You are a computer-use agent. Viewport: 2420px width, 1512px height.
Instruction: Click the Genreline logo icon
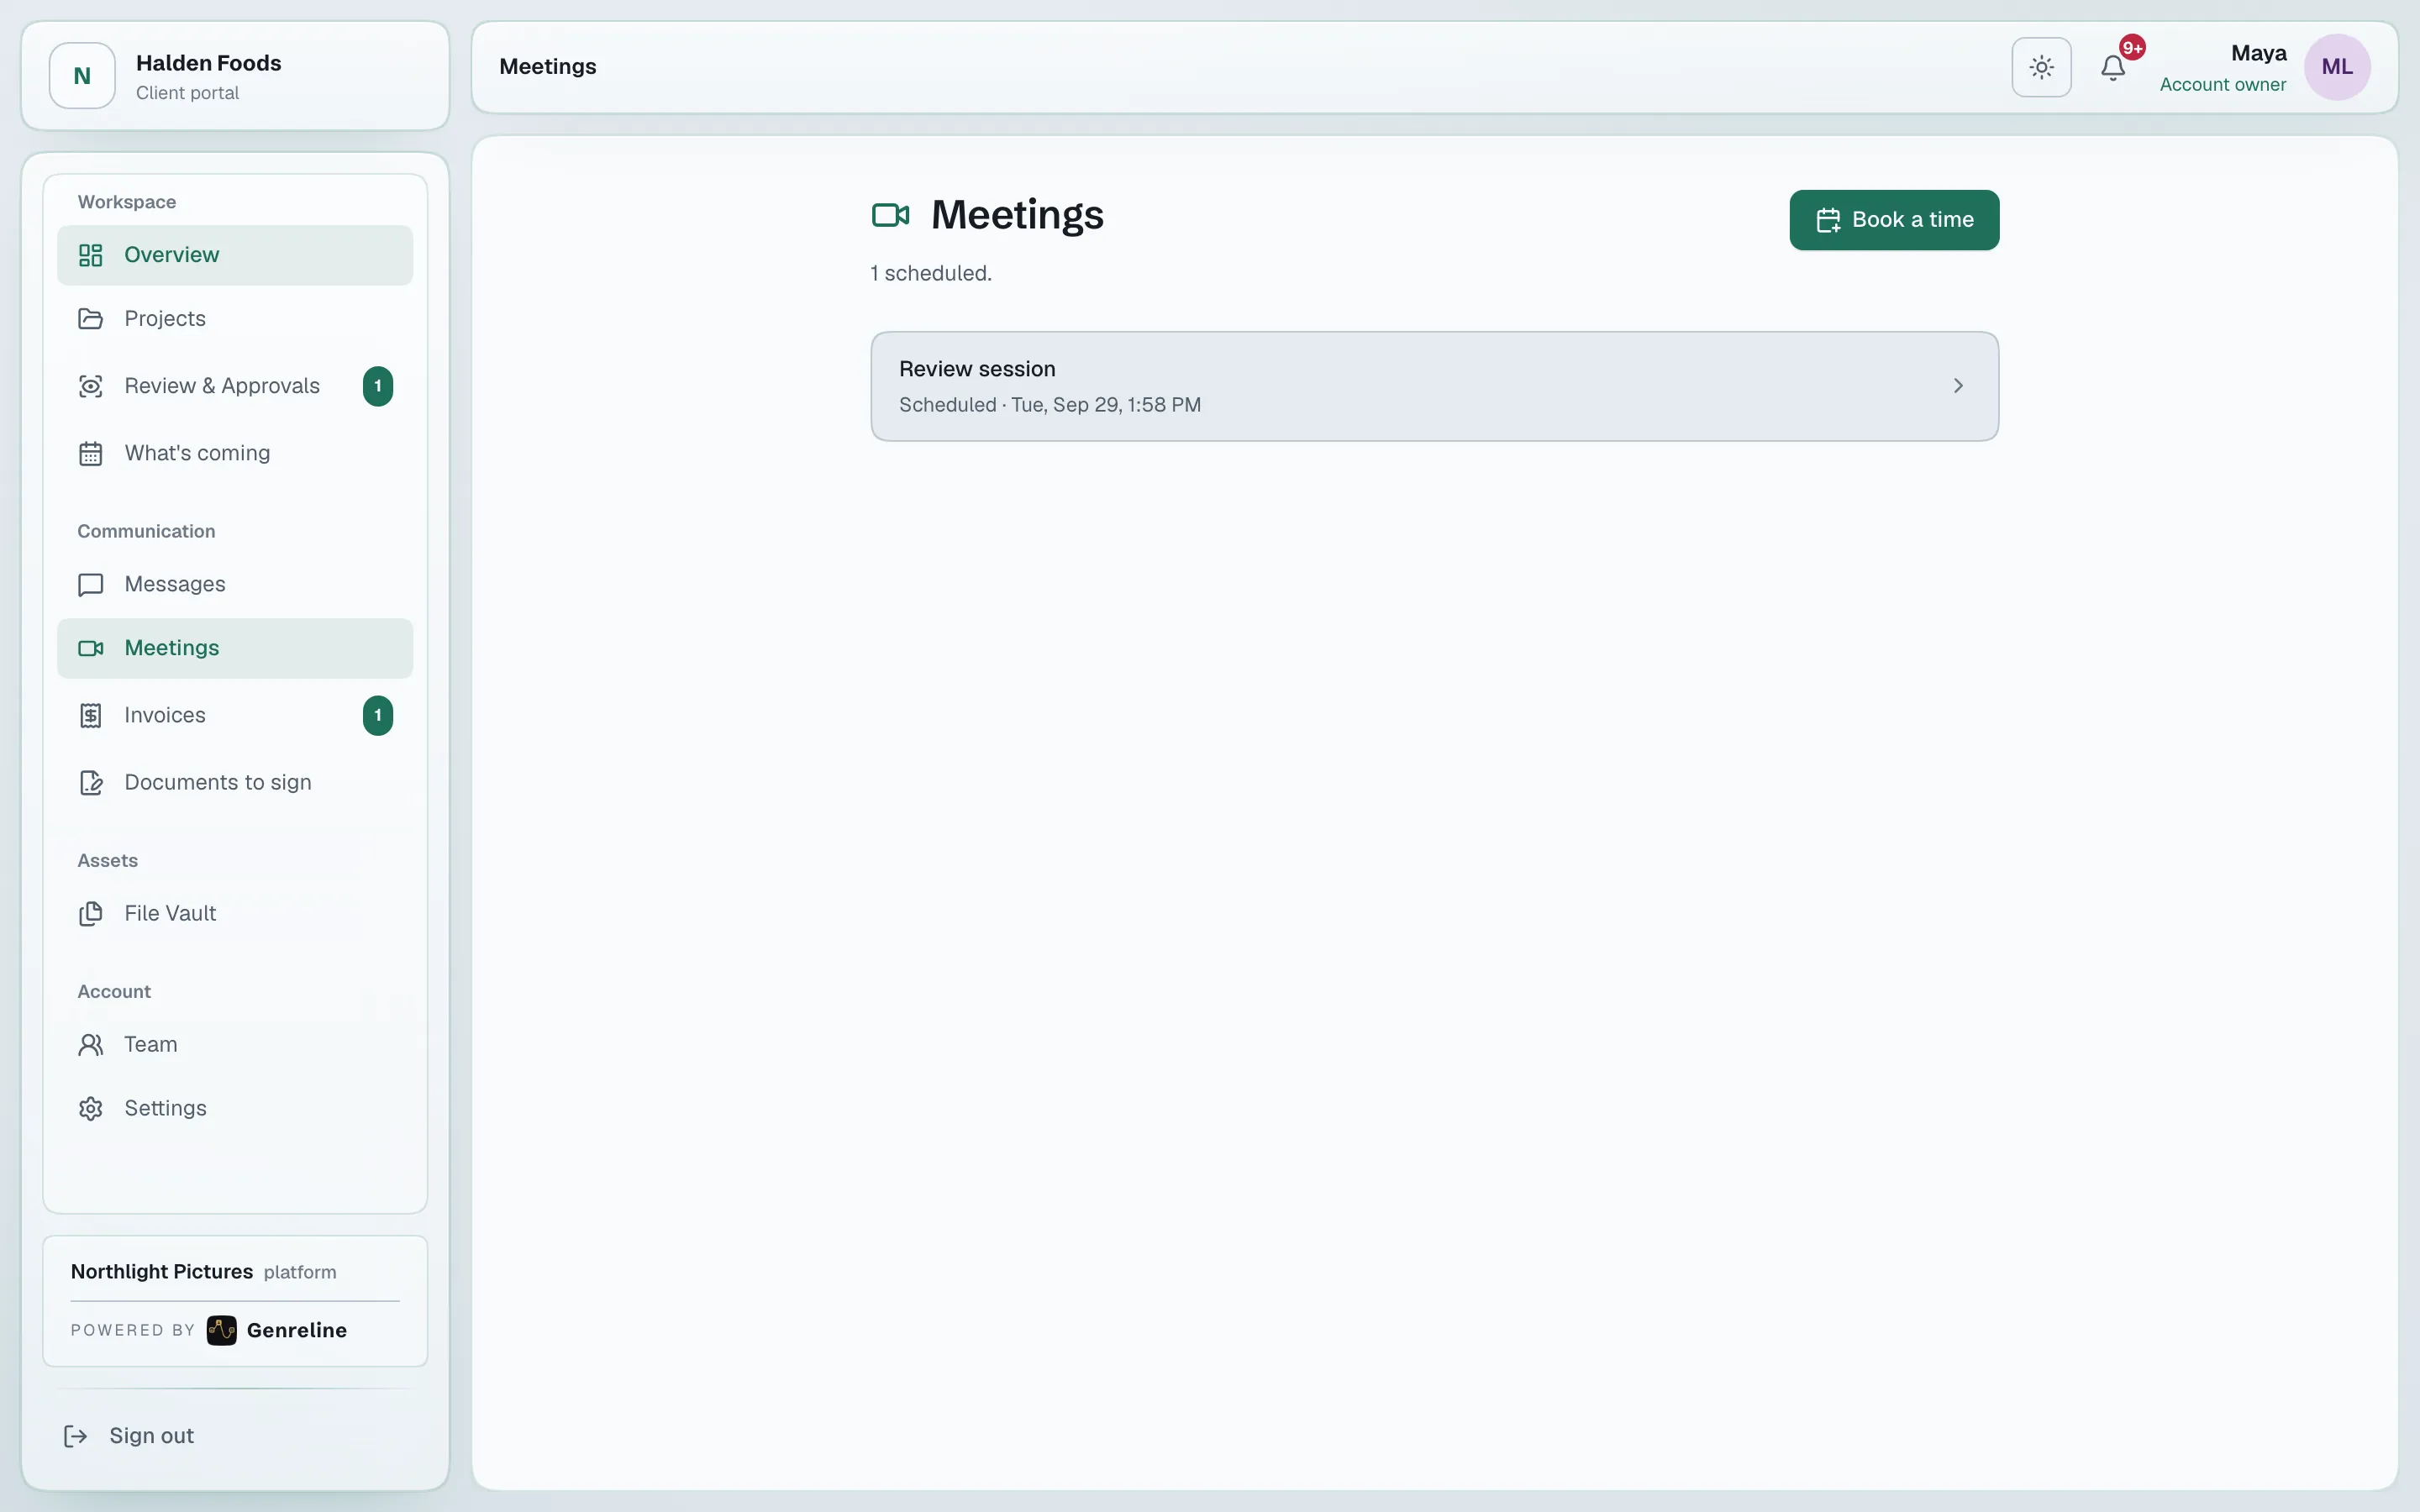click(222, 1330)
